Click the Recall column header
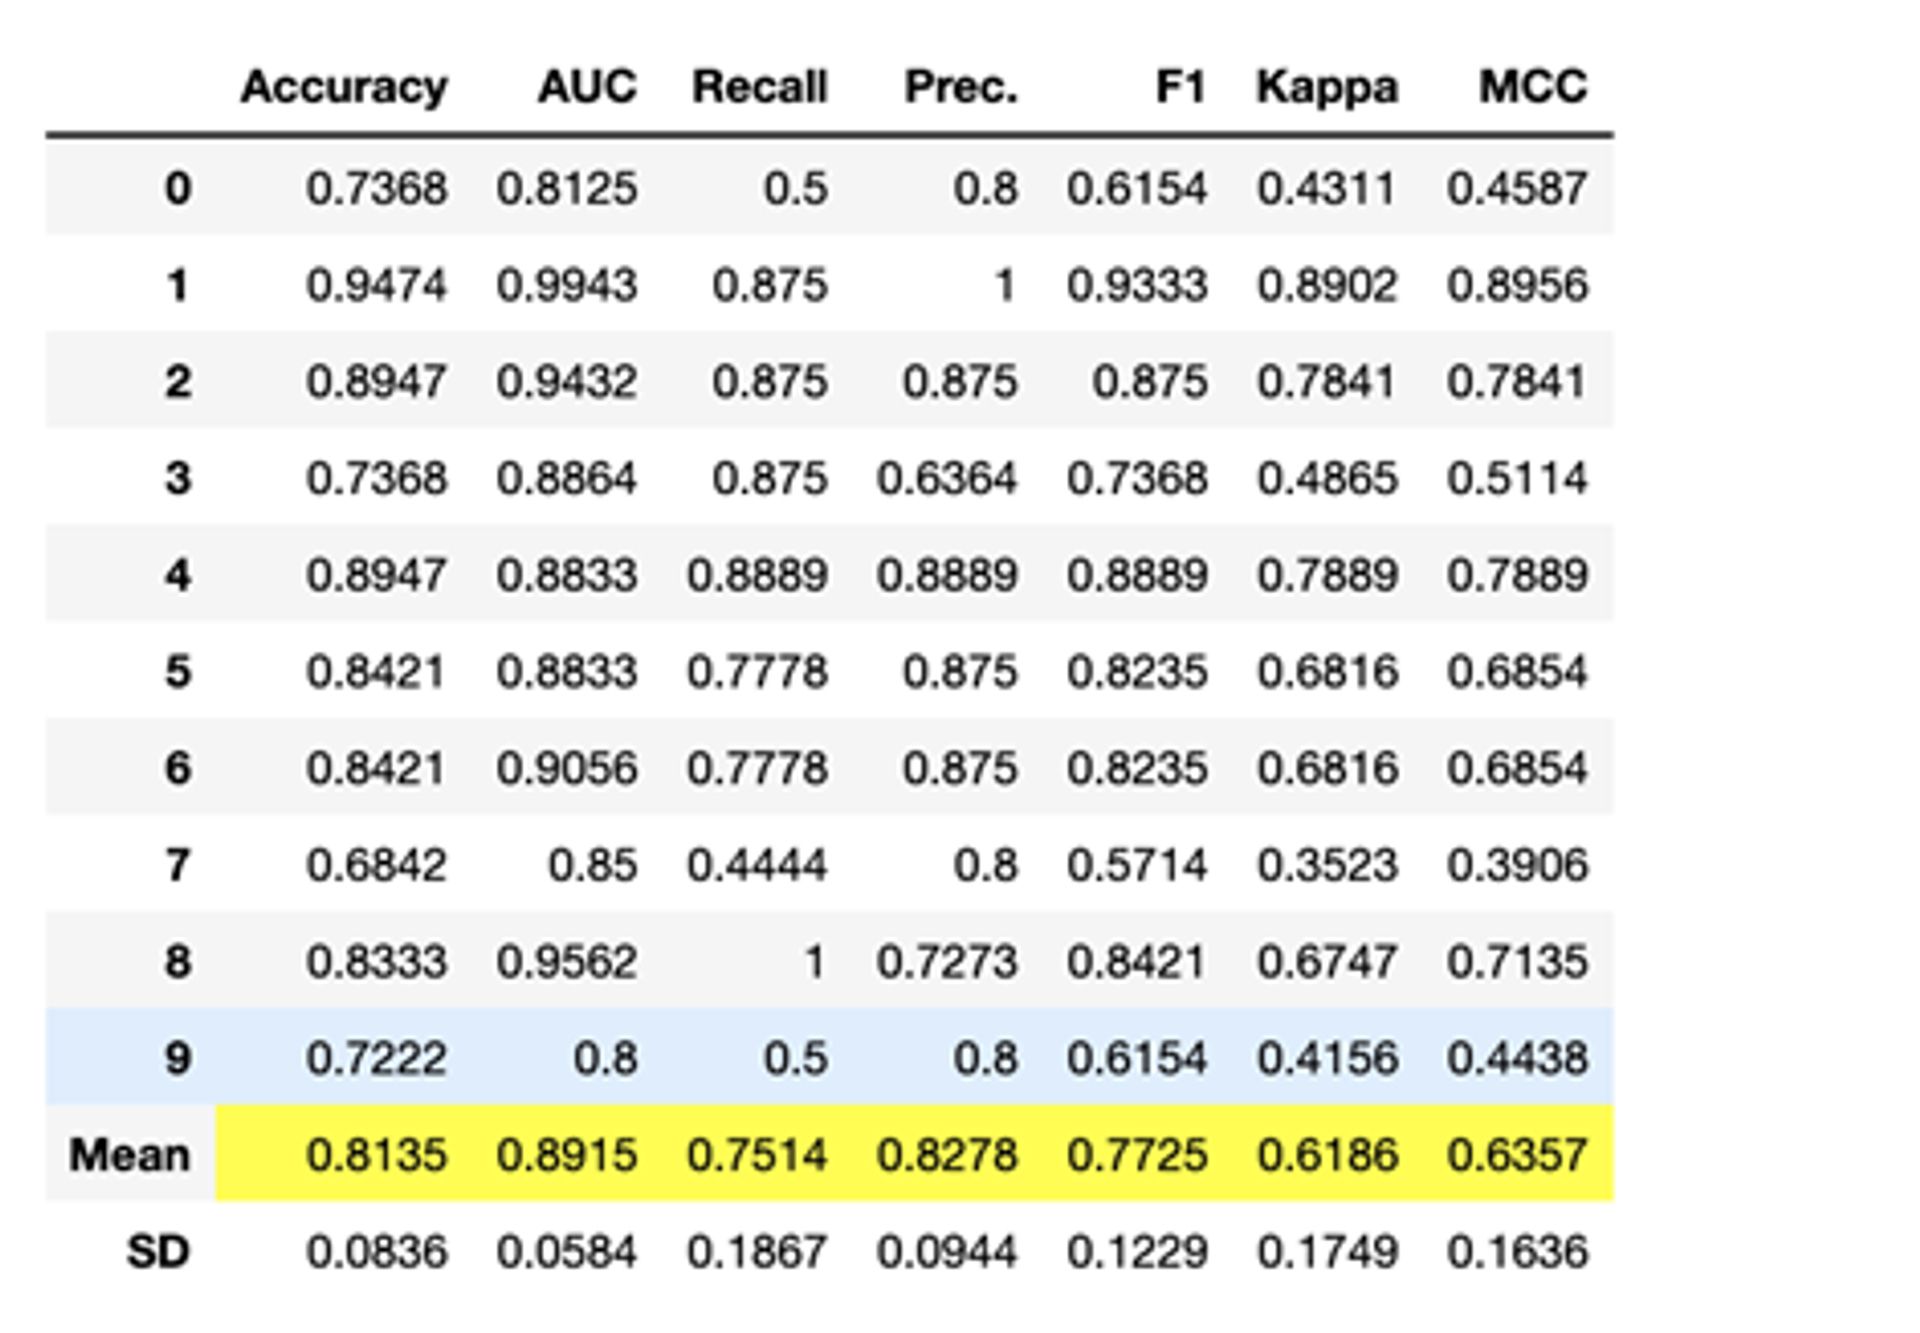 pyautogui.click(x=759, y=88)
